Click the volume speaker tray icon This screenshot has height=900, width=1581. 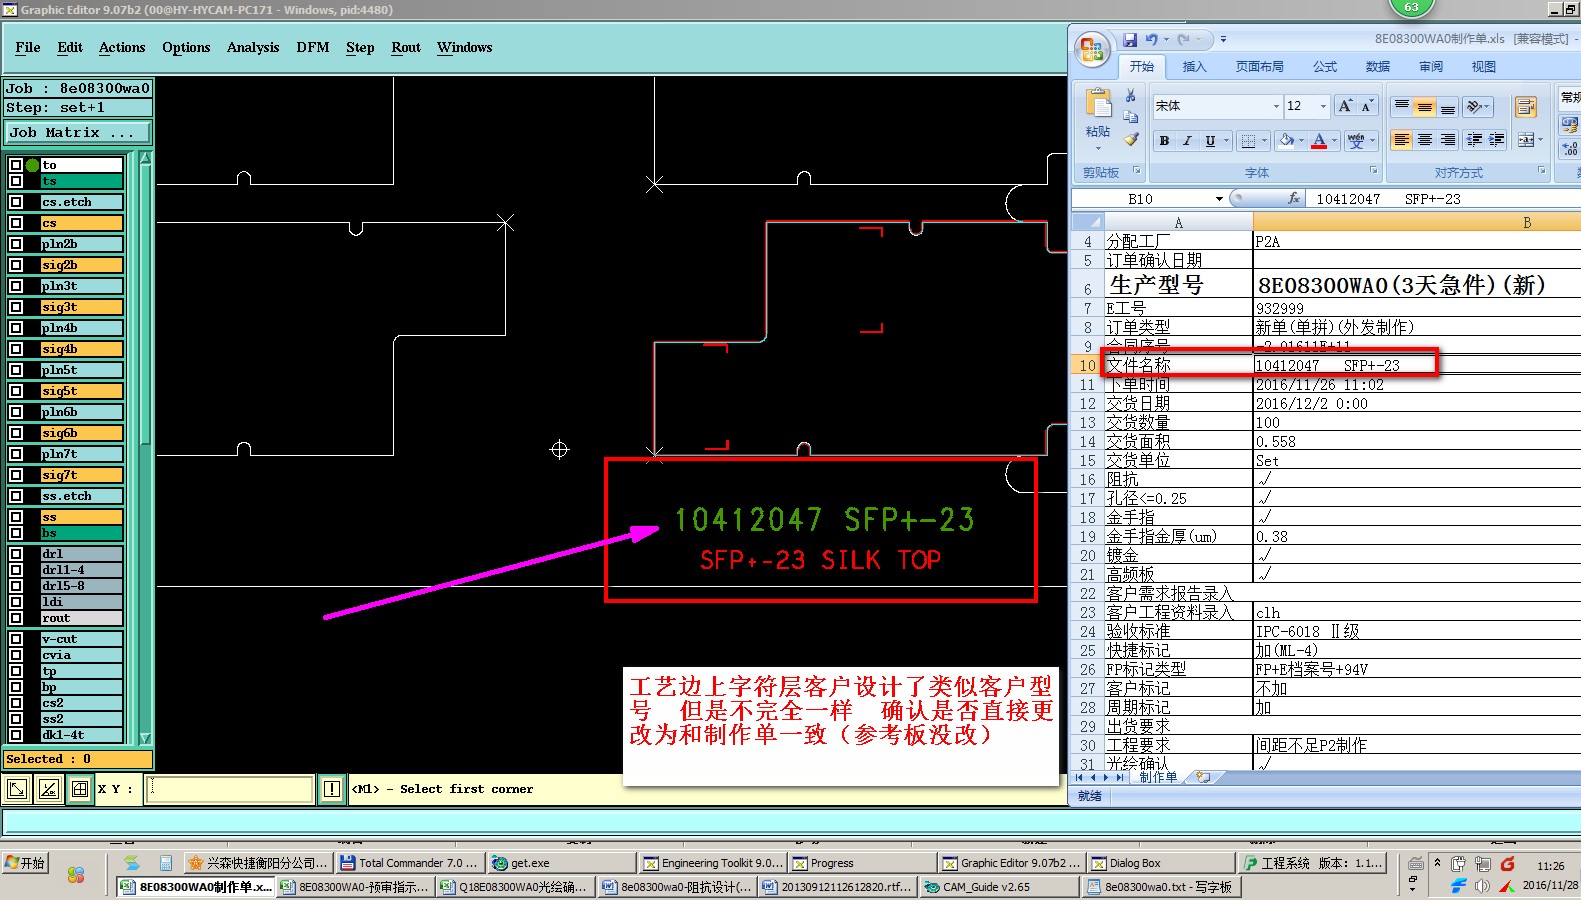click(1482, 886)
